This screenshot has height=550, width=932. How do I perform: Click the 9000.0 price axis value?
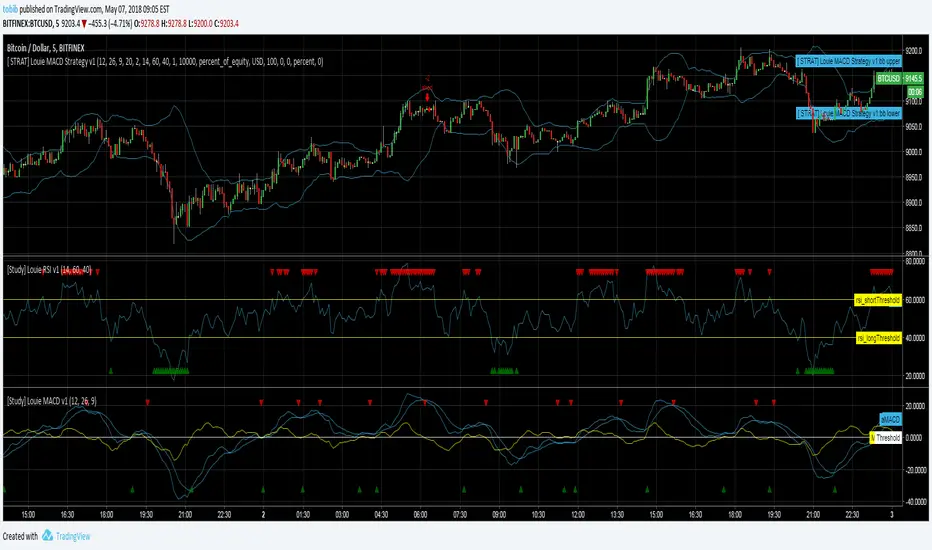click(913, 152)
